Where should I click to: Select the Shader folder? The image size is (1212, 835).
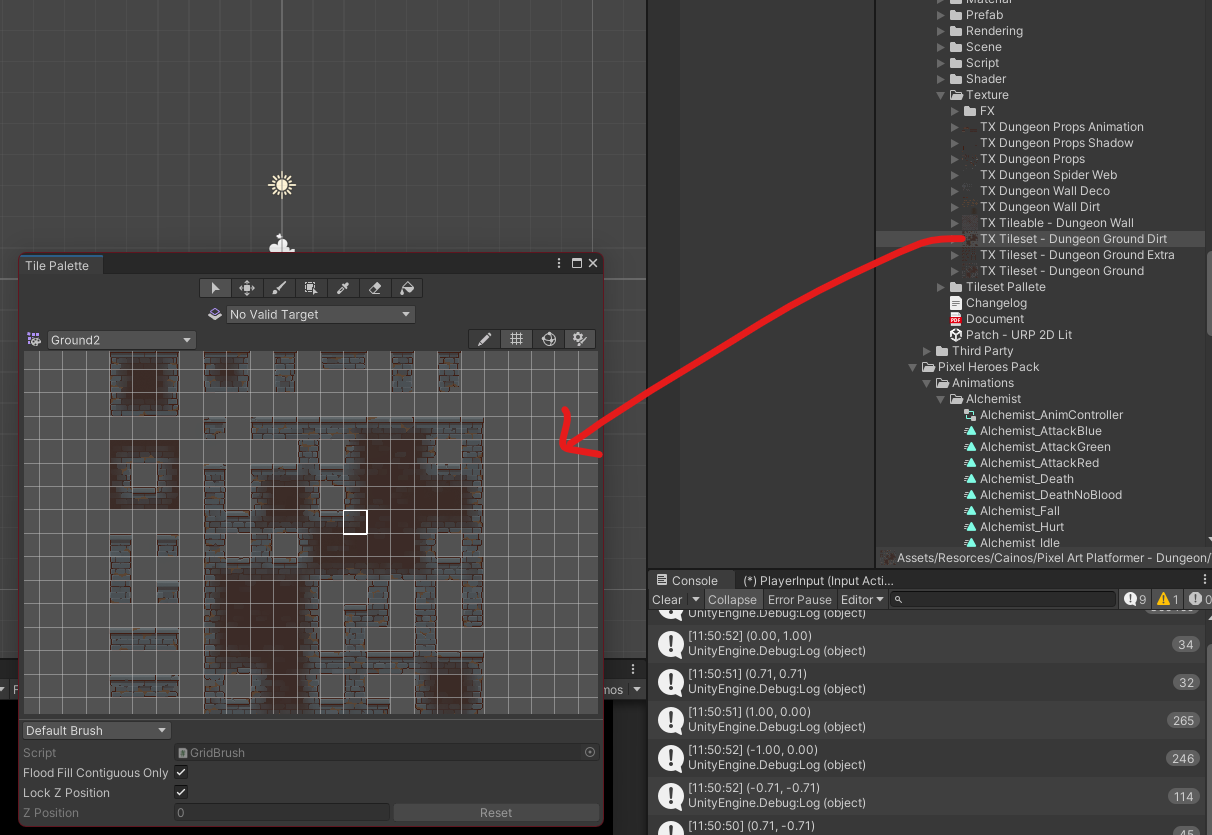pos(986,79)
